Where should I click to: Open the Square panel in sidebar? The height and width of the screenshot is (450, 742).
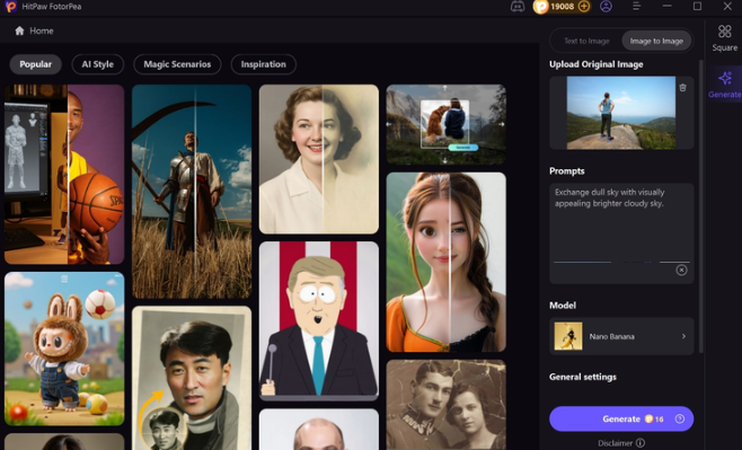724,38
